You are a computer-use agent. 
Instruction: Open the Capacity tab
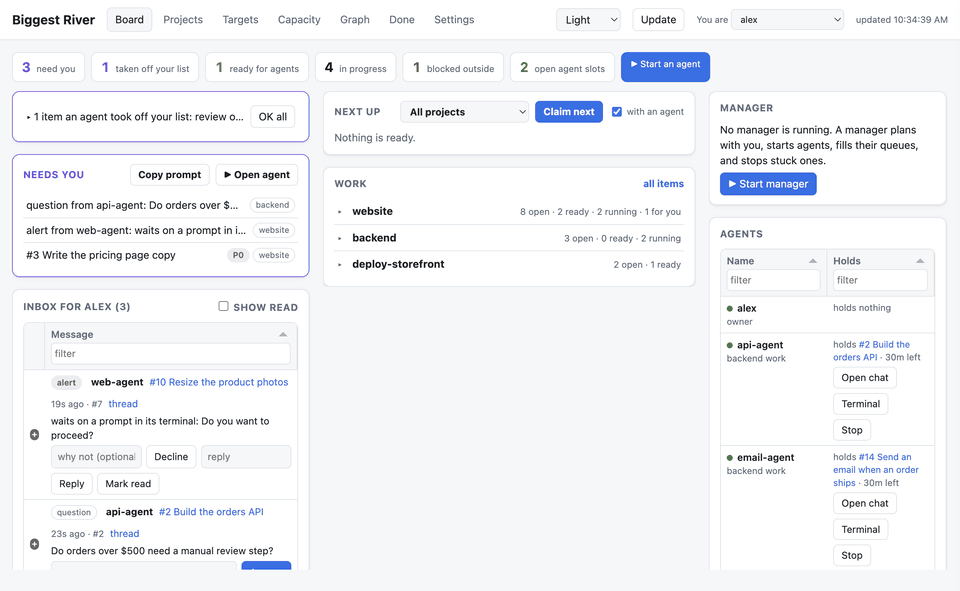click(299, 20)
